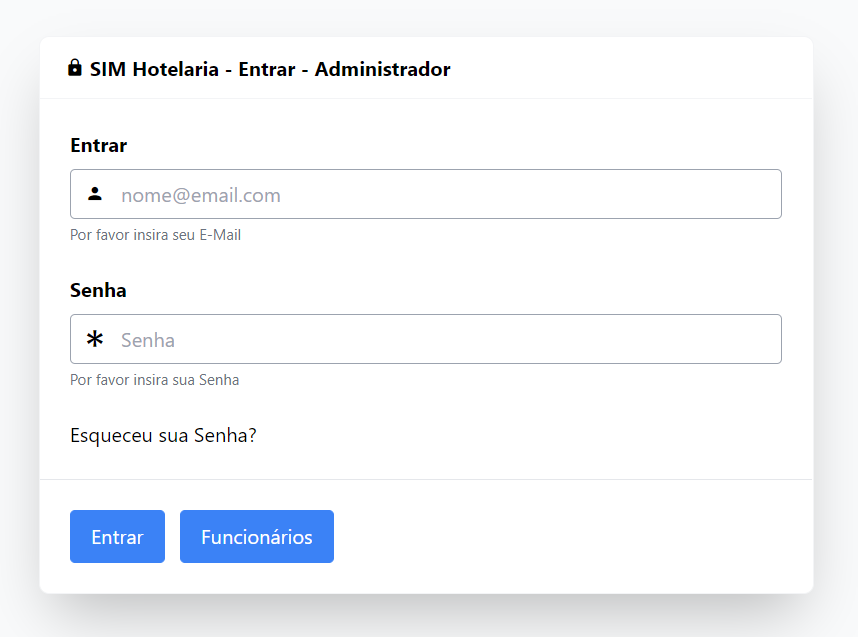858x637 pixels.
Task: Click the word 'Administrador' in the header
Action: [x=382, y=69]
